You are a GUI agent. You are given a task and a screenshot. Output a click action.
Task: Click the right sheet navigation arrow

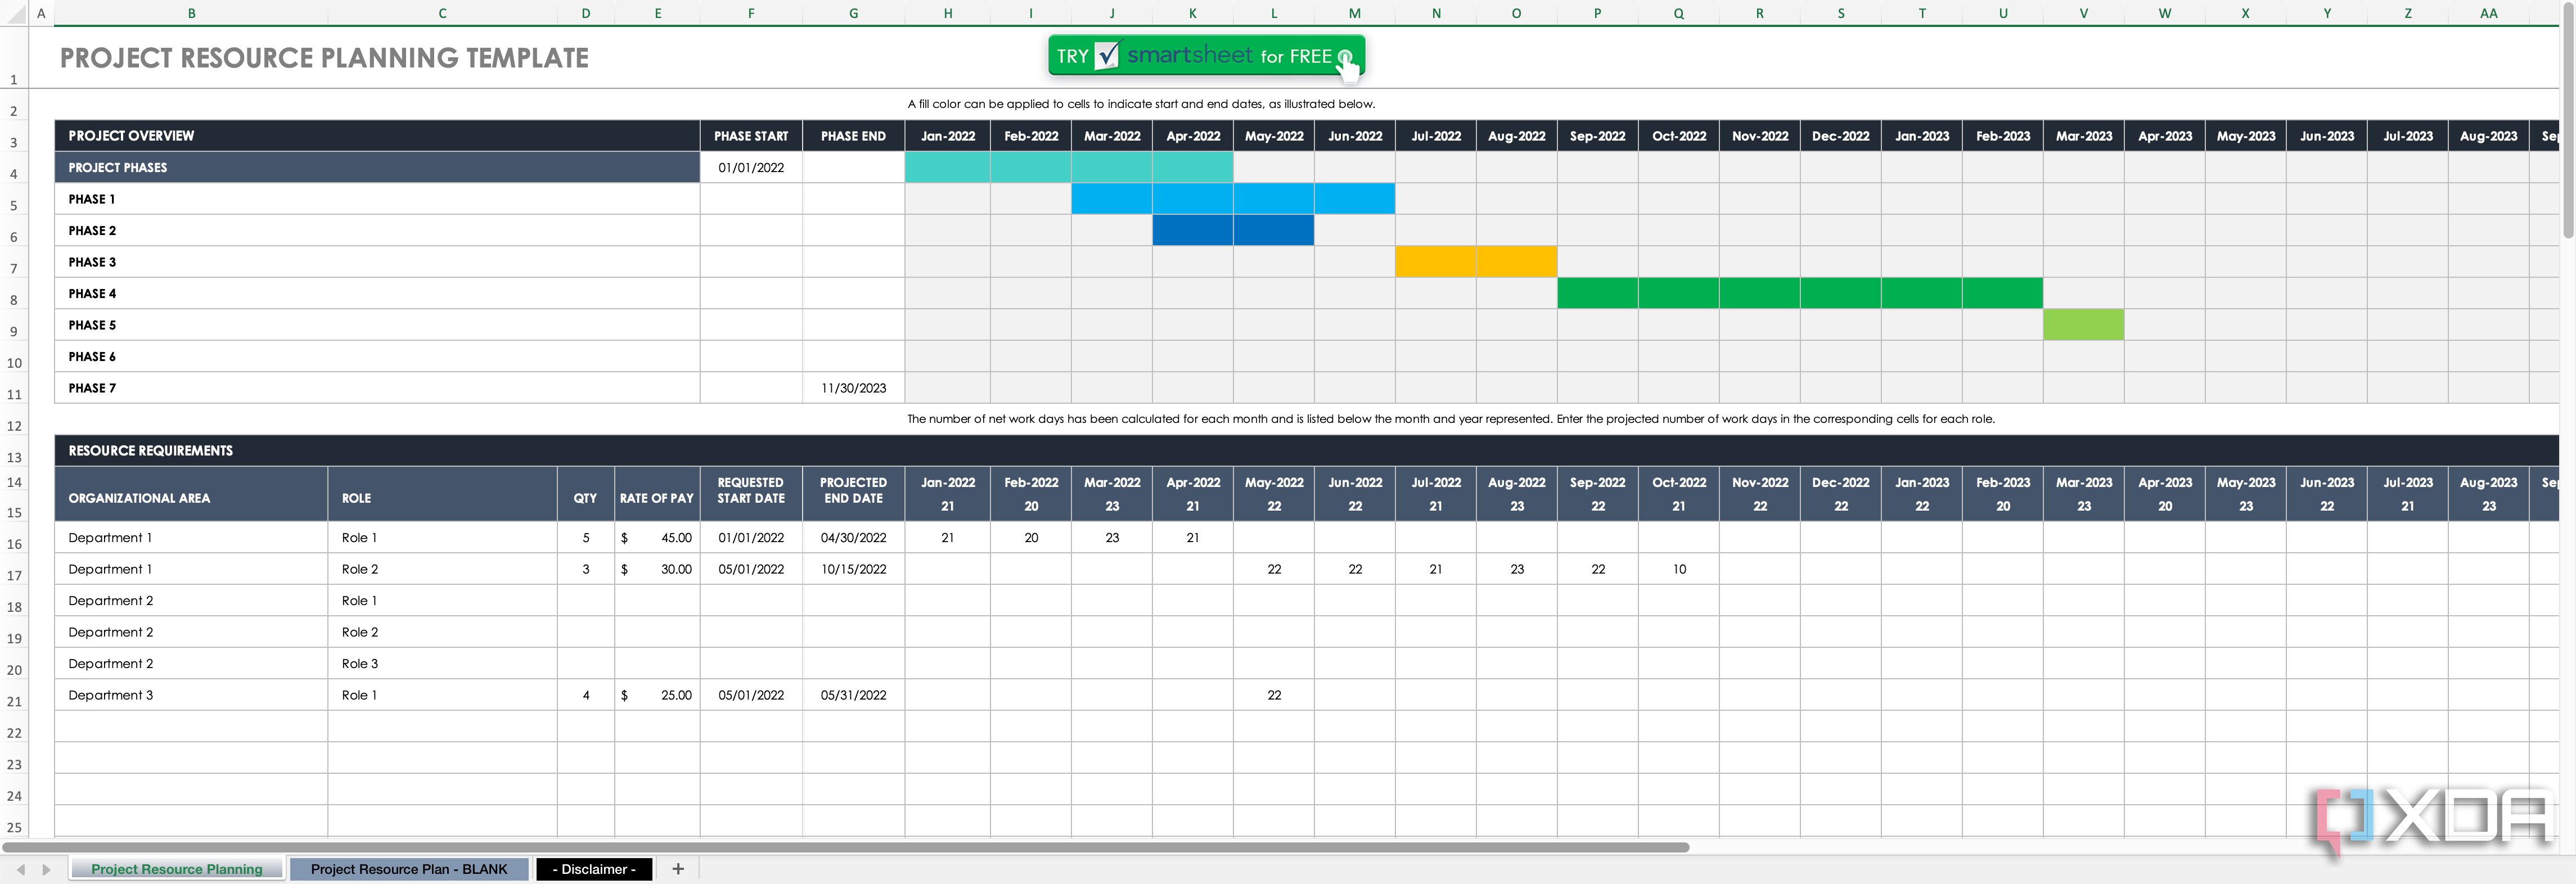tap(44, 869)
